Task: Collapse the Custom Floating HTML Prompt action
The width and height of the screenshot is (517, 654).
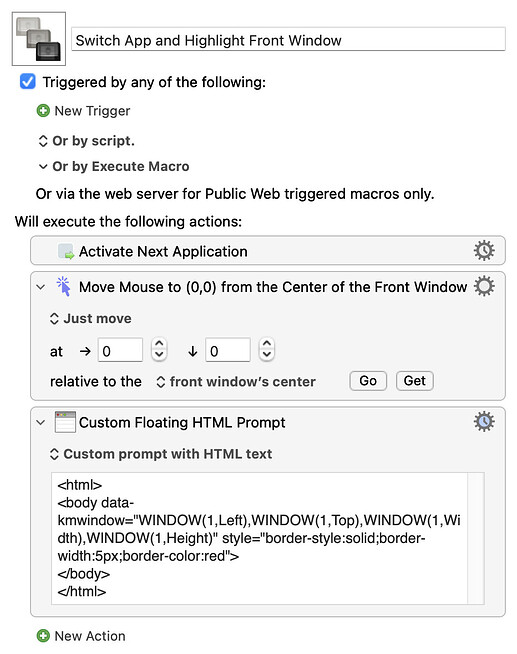Action: pos(40,423)
